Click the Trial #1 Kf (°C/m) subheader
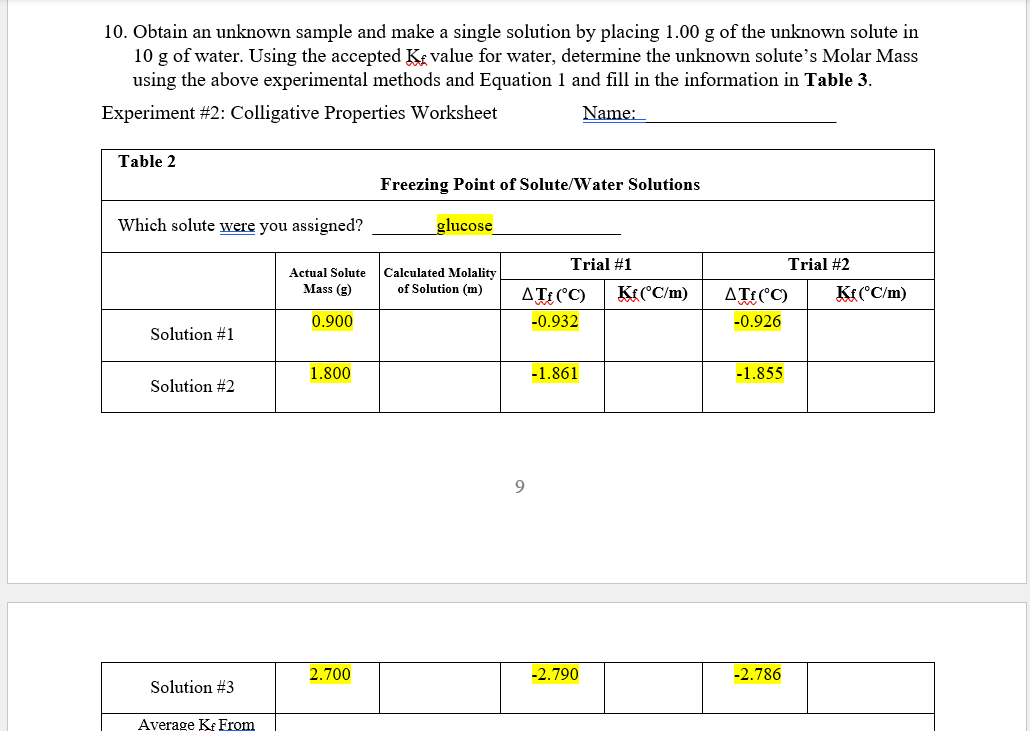Screen dimensions: 1030x731 click(x=653, y=293)
